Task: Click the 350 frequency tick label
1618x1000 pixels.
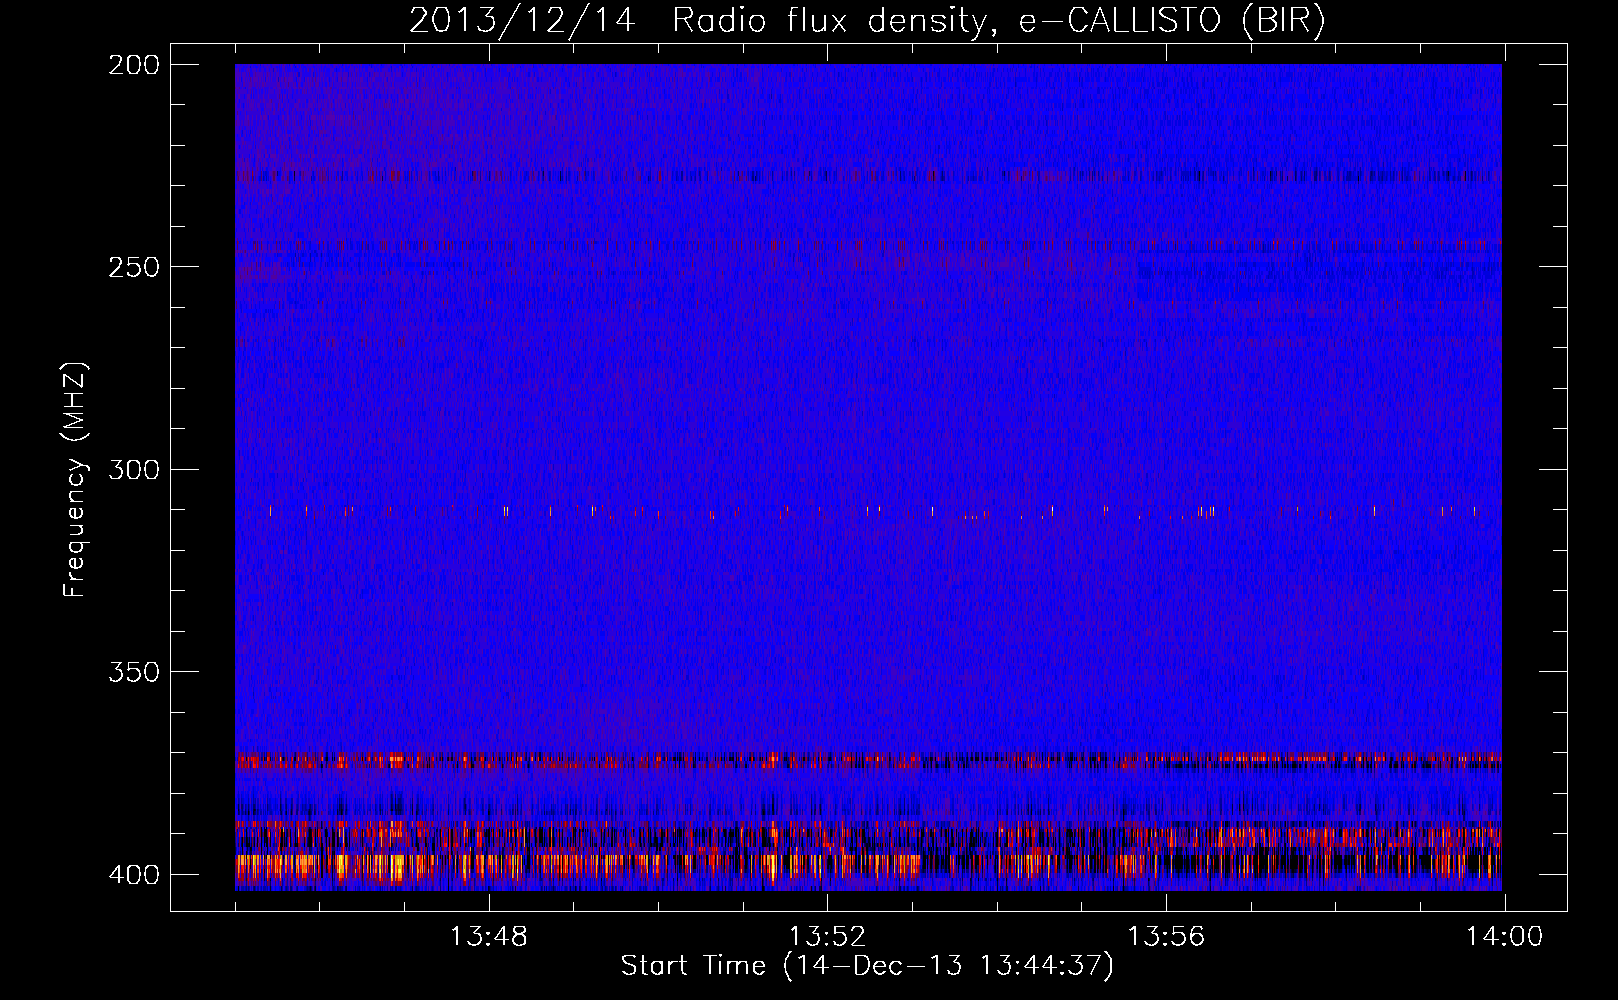Action: point(133,672)
